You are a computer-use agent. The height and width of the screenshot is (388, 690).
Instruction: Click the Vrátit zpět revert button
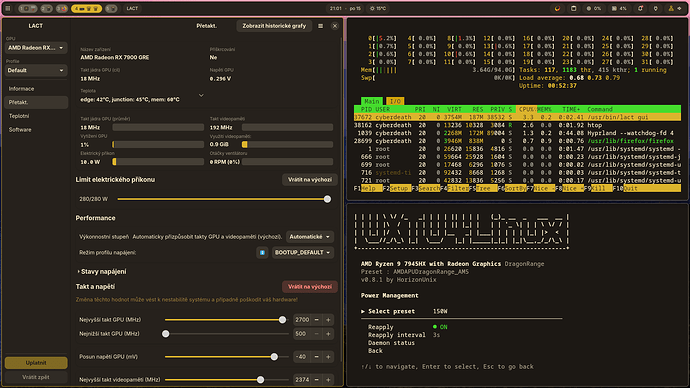pyautogui.click(x=36, y=377)
